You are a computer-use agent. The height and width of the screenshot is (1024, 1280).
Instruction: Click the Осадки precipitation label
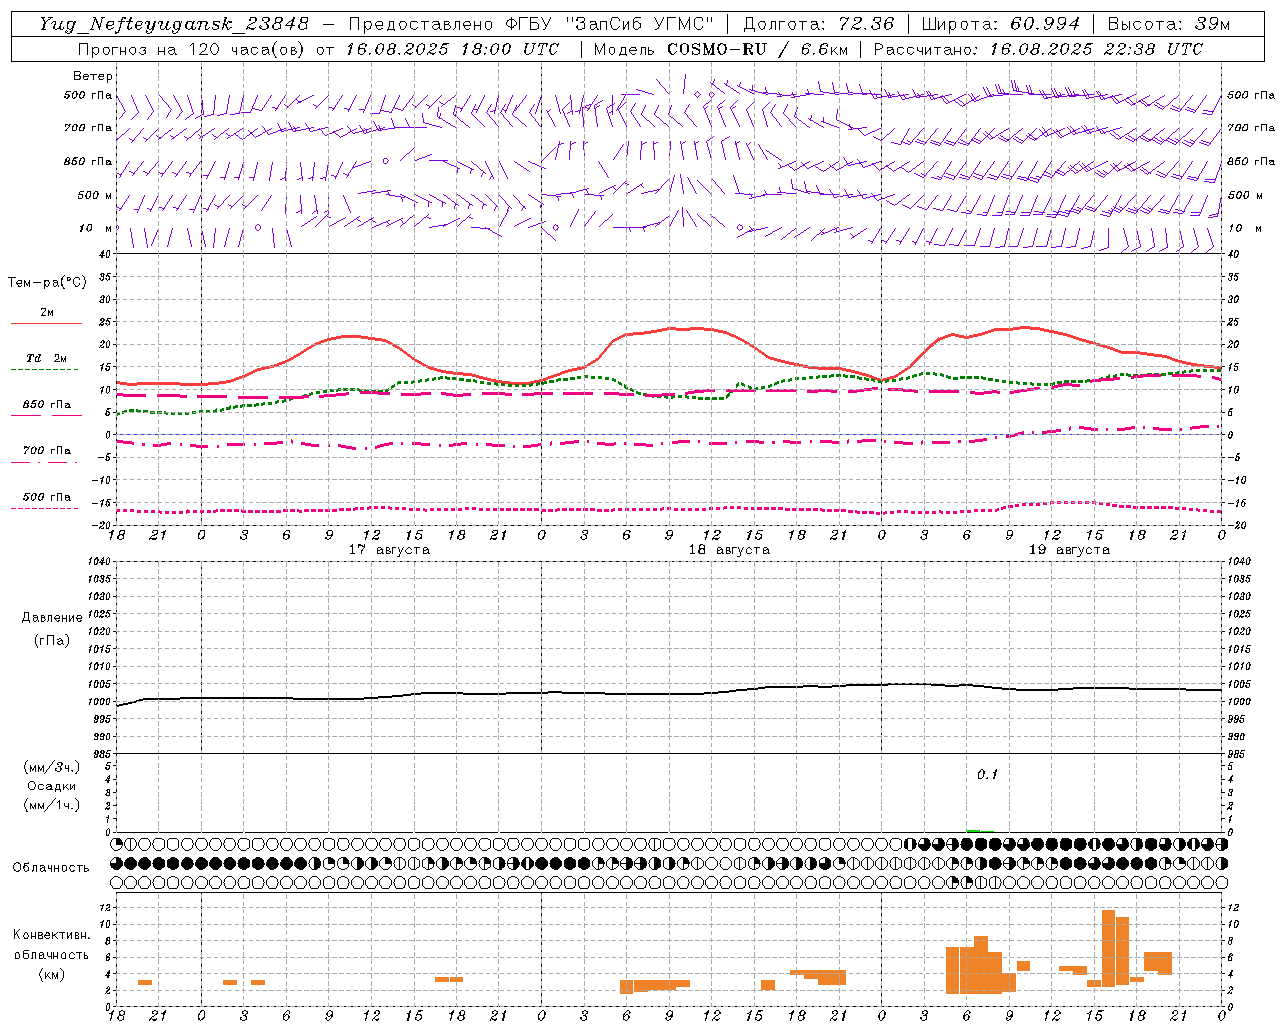tap(52, 786)
